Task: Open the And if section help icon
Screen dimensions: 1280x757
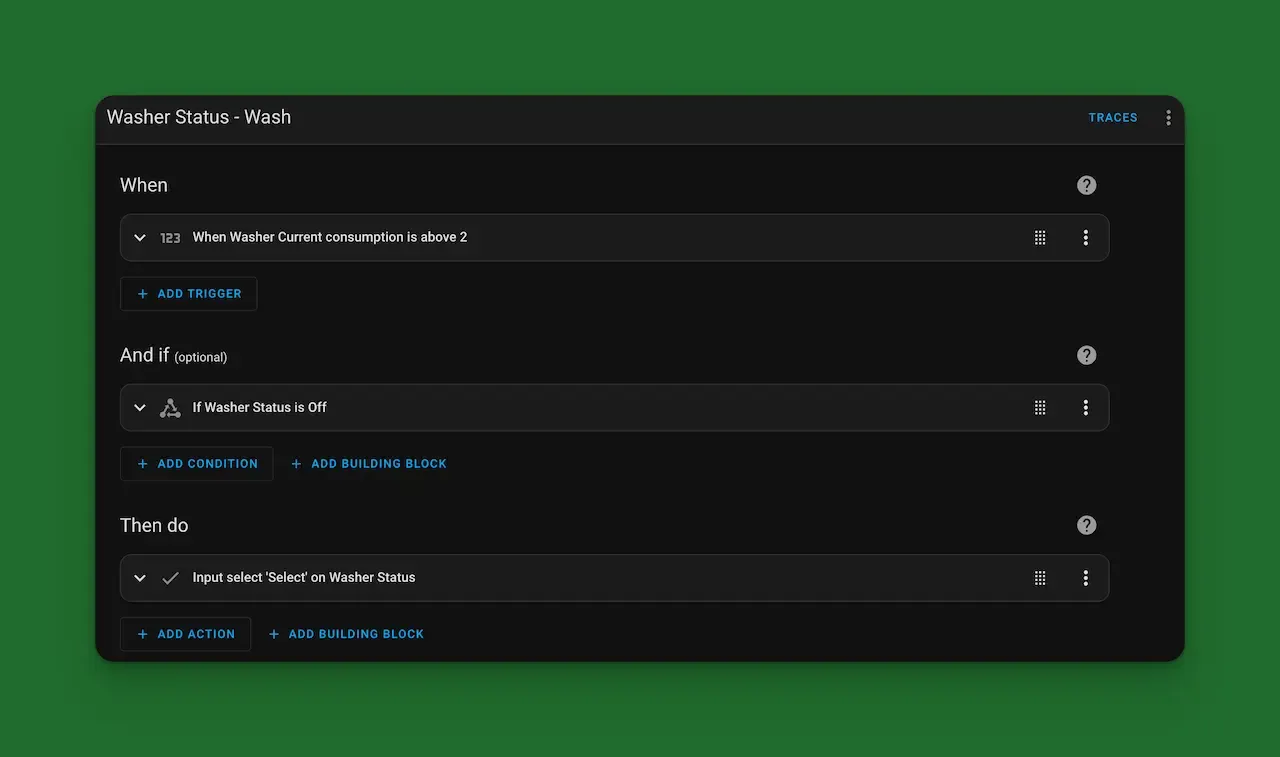Action: click(x=1086, y=354)
